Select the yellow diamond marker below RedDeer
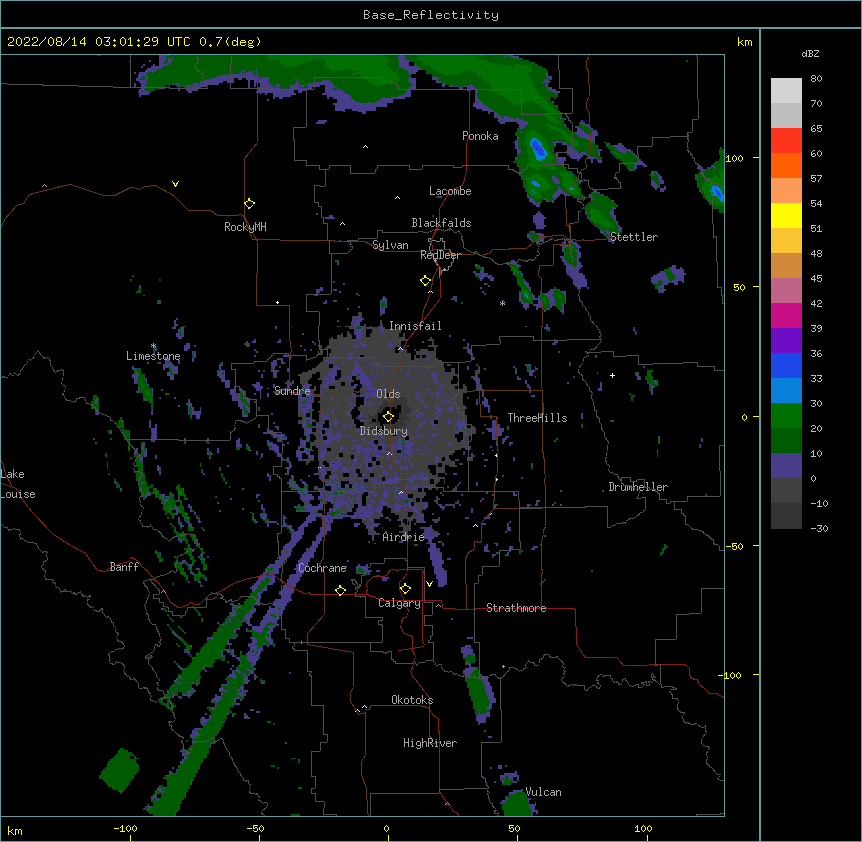The width and height of the screenshot is (862, 842). [x=426, y=281]
